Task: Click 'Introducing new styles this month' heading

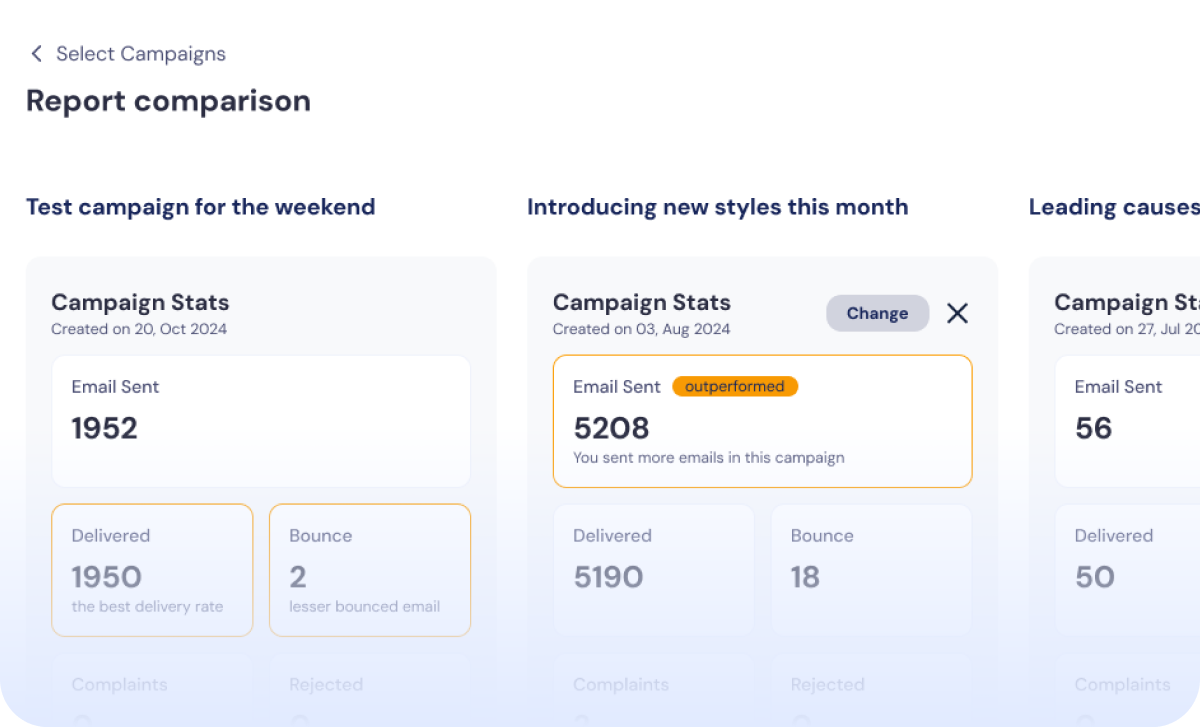Action: (x=717, y=207)
